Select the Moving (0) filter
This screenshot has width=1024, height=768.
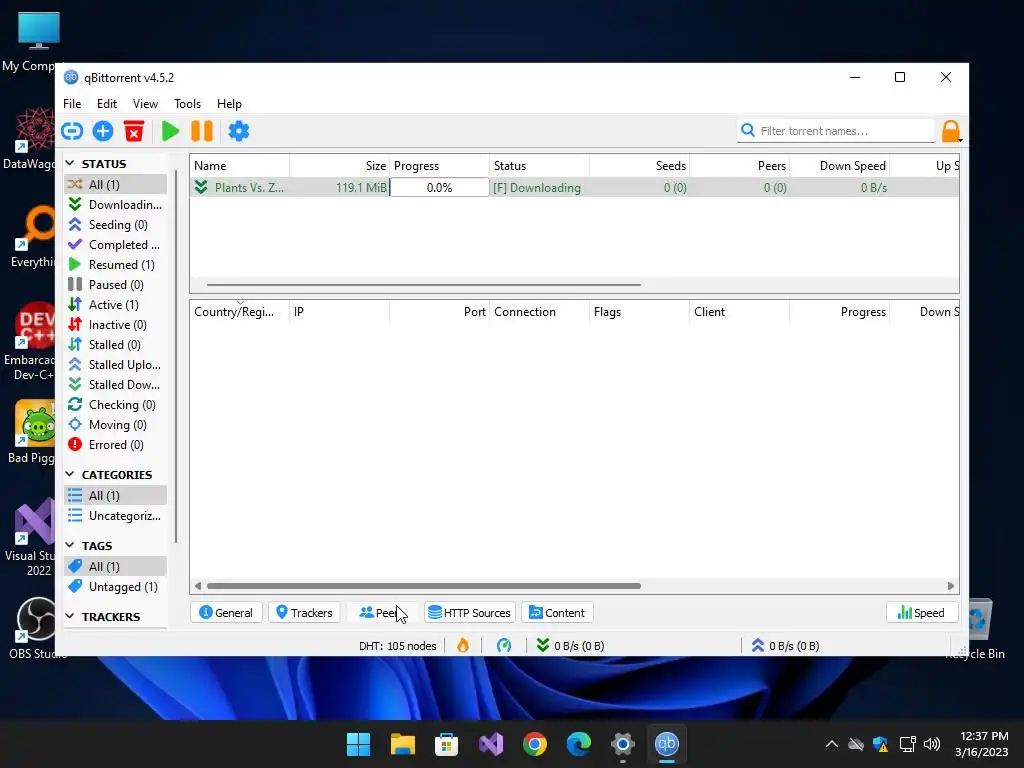pos(116,424)
